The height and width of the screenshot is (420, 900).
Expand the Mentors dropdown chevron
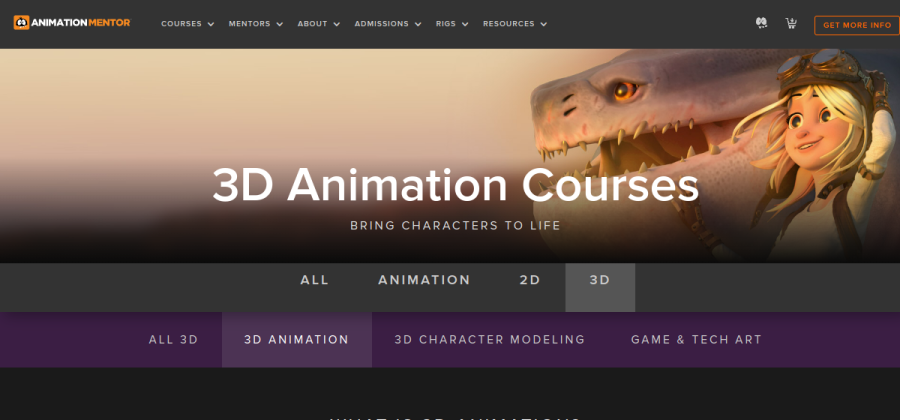click(x=280, y=24)
